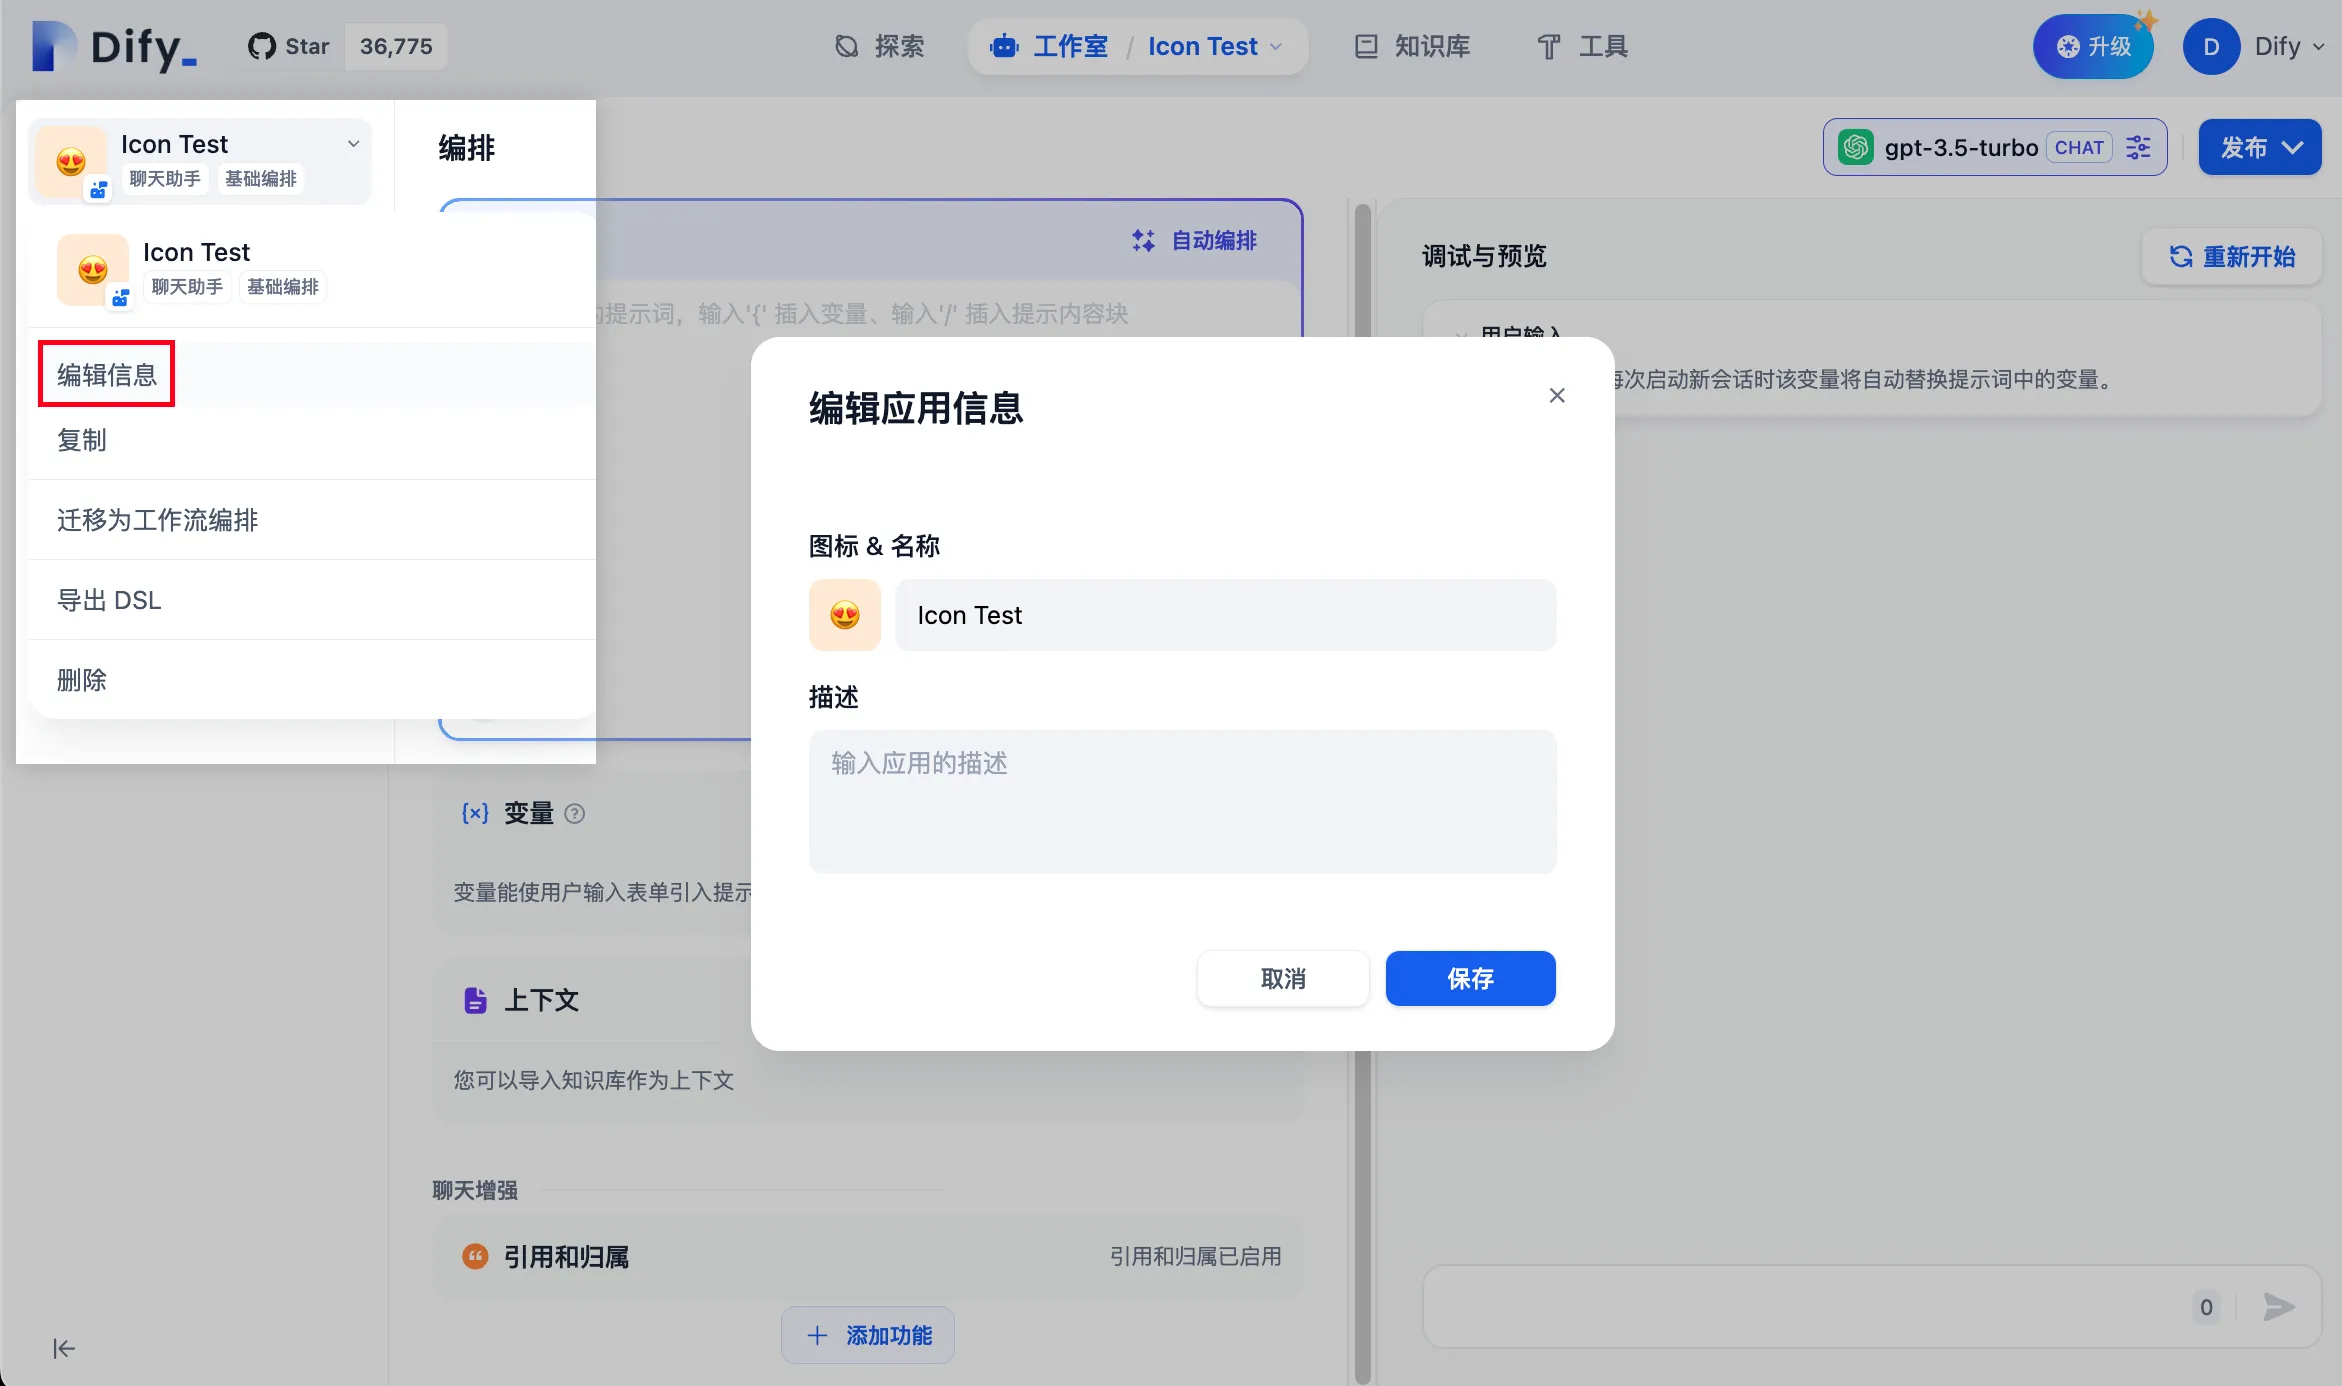
Task: Click the 描述 description text area
Action: coord(1182,801)
